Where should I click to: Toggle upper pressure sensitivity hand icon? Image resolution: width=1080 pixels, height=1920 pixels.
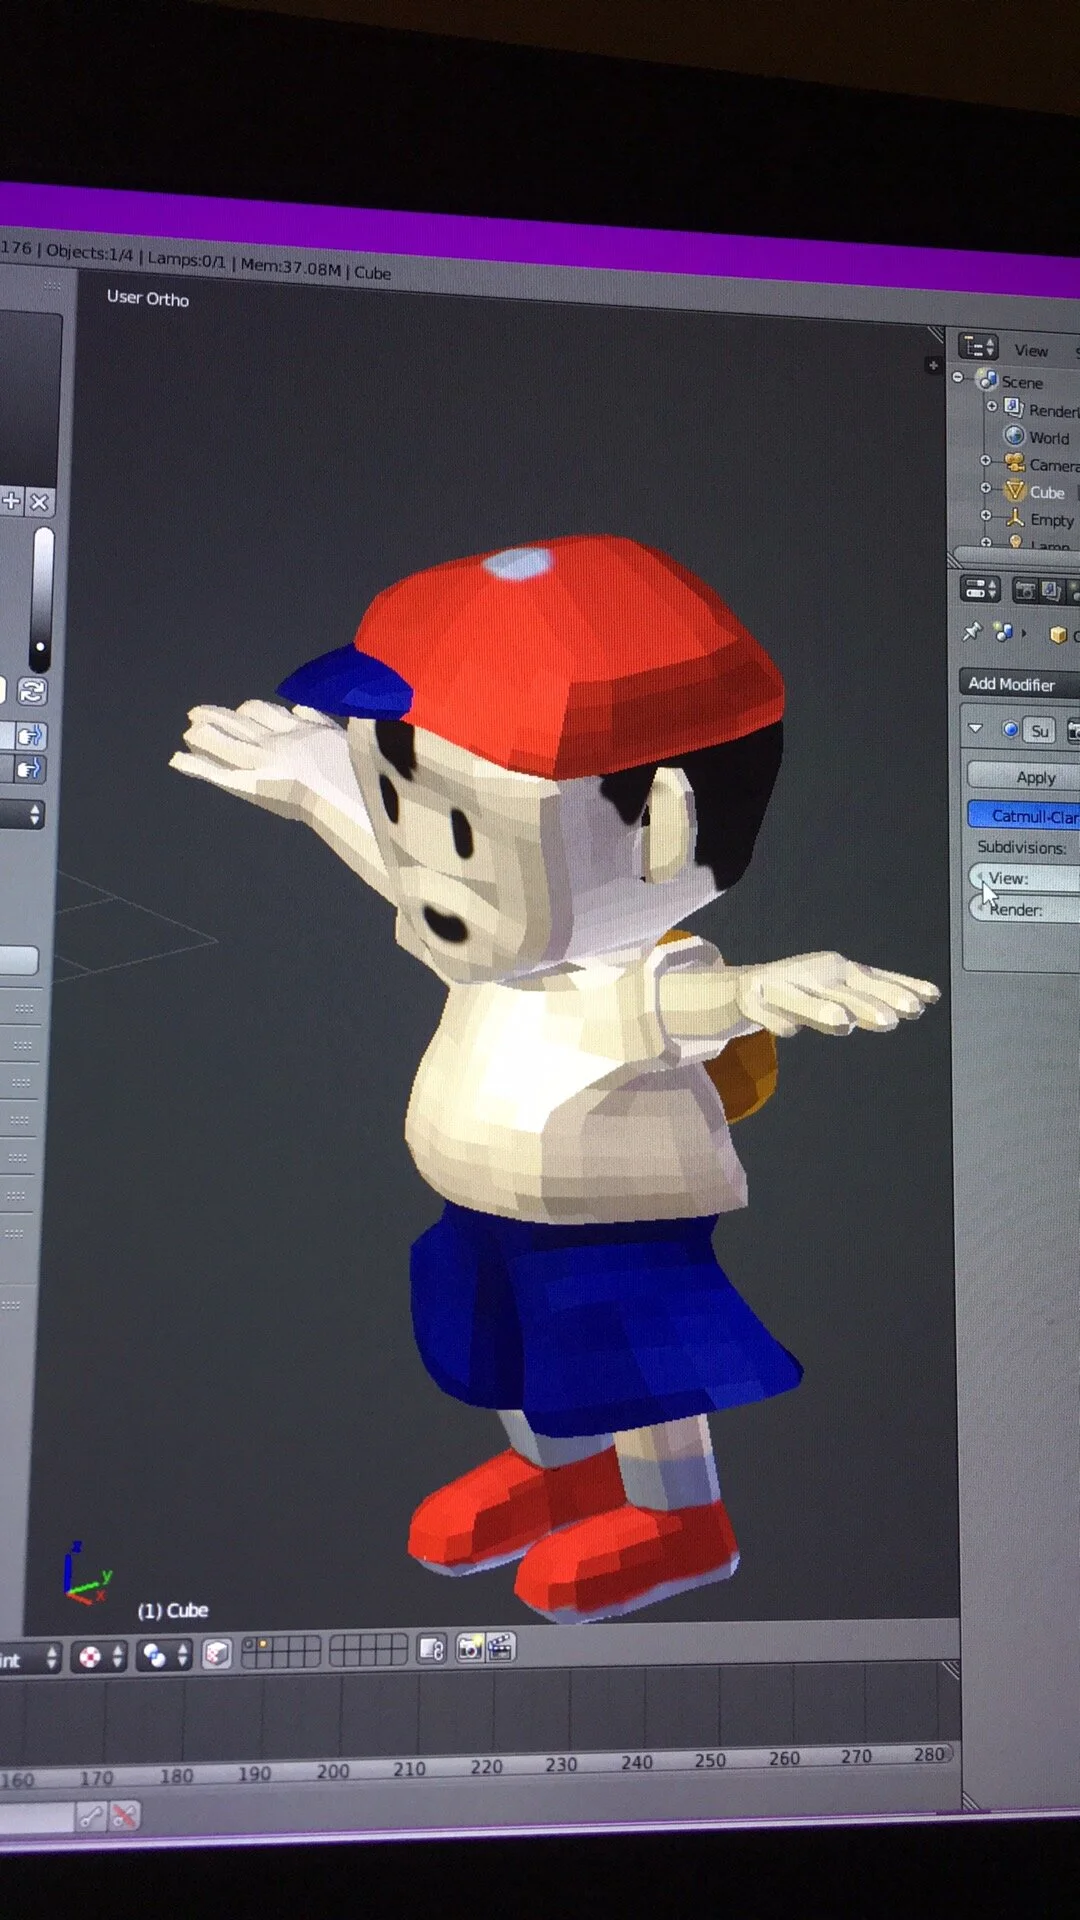29,737
